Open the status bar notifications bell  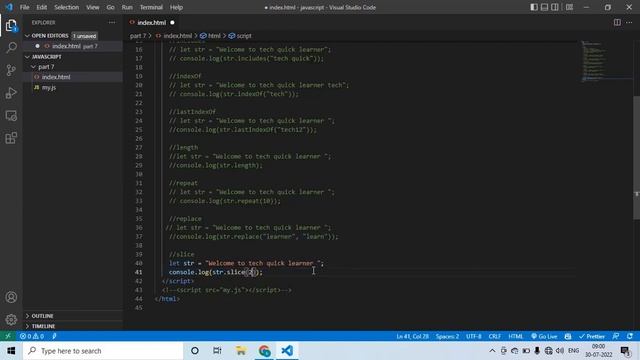(630, 336)
